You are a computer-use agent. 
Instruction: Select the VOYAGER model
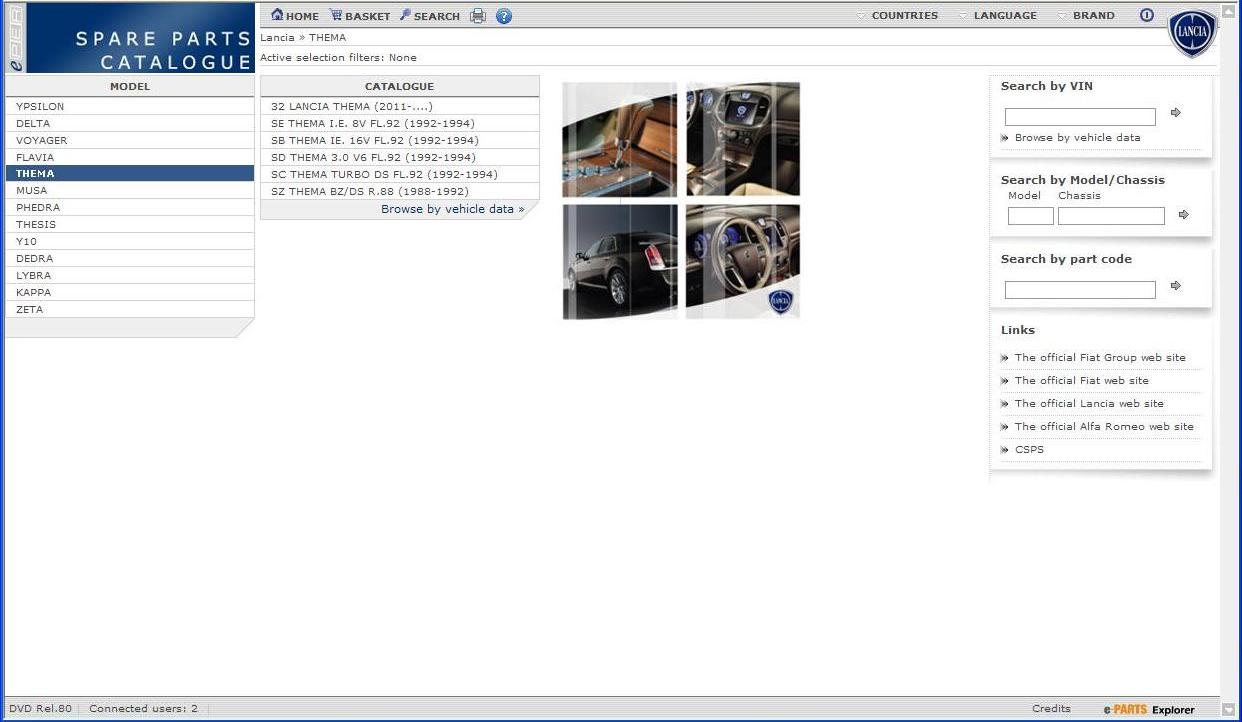(130, 140)
